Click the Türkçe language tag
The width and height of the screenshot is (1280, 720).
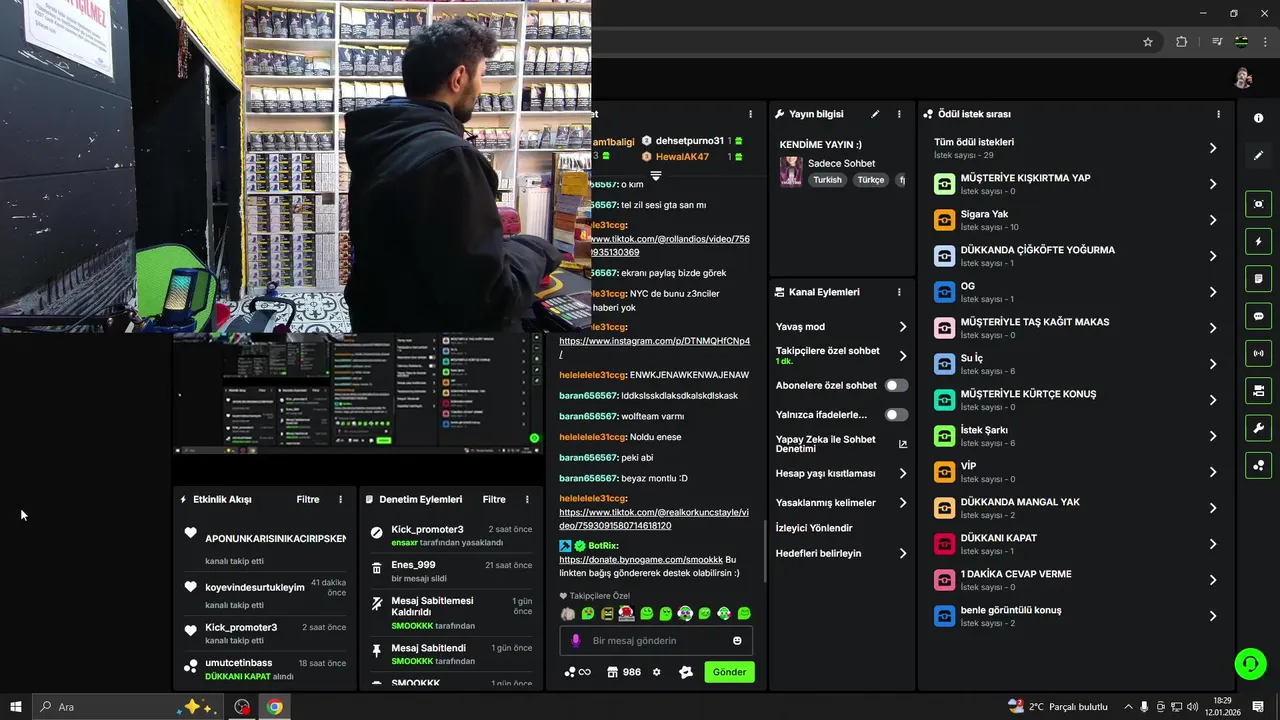pos(871,180)
